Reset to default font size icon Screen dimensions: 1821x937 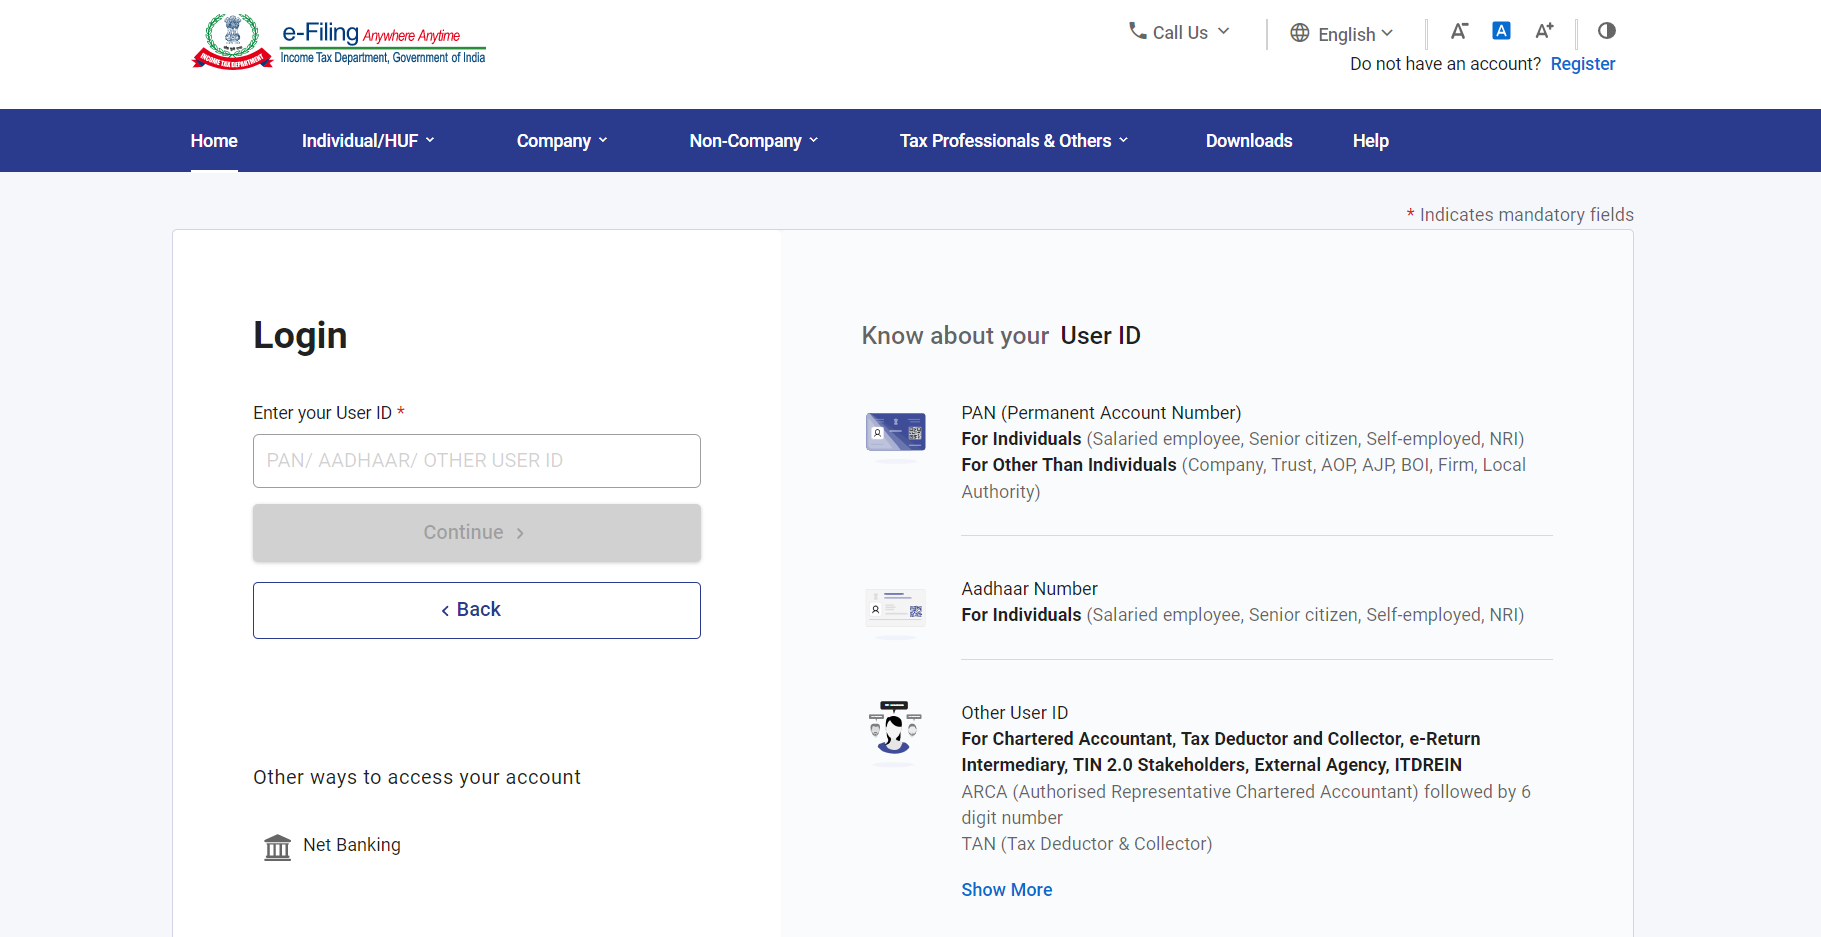(x=1501, y=31)
